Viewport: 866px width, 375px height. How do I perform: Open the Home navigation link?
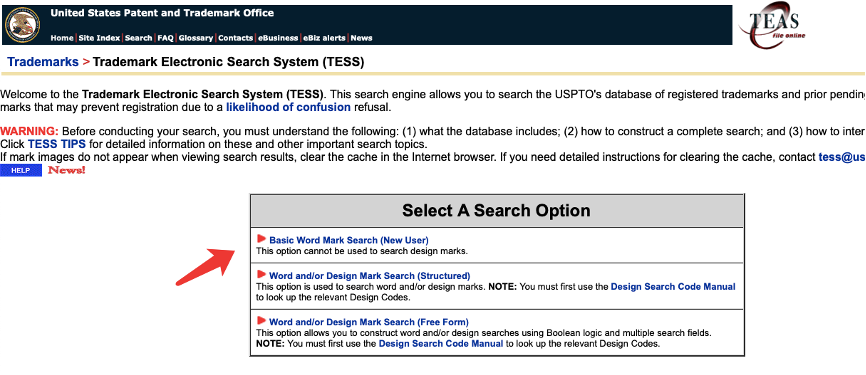(62, 38)
